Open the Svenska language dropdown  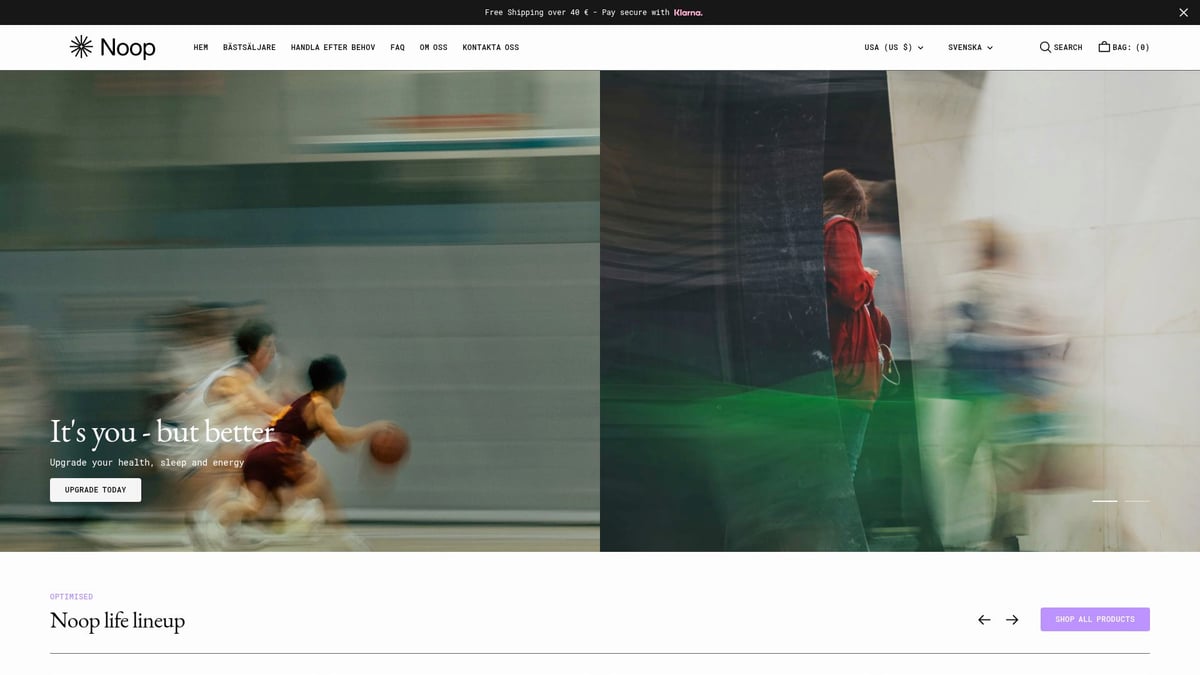pos(970,47)
